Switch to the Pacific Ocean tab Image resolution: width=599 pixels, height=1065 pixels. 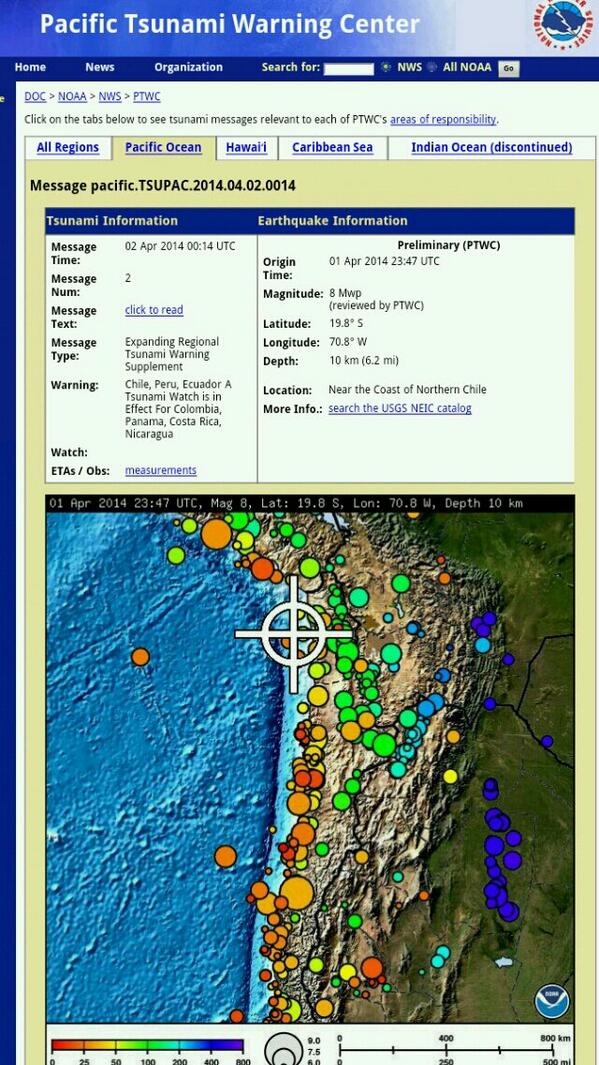[x=163, y=147]
